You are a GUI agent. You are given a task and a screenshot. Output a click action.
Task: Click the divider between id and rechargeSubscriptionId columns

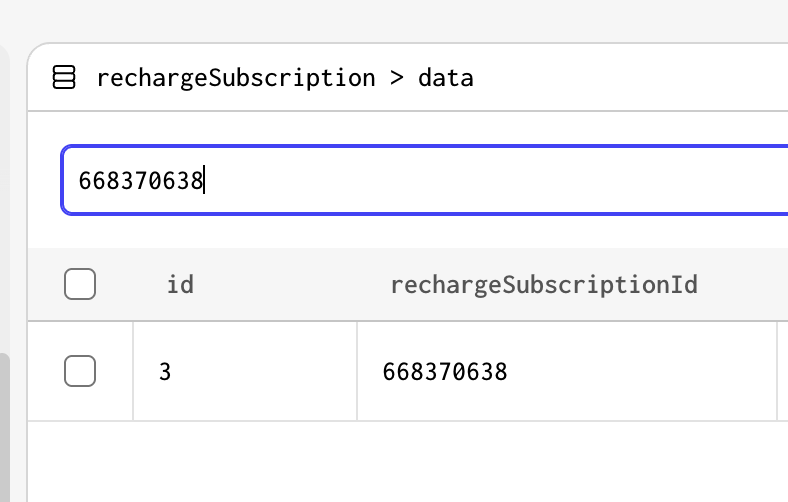[x=357, y=371]
